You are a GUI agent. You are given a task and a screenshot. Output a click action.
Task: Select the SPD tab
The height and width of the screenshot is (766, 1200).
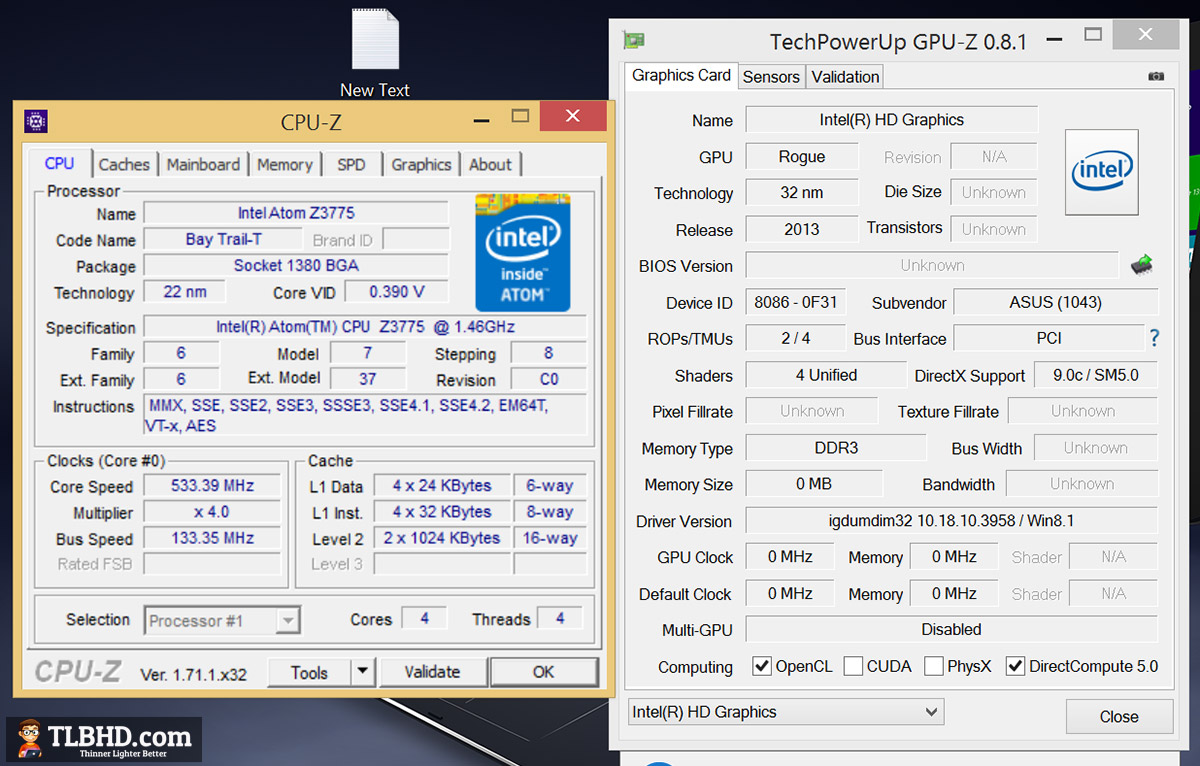click(x=351, y=165)
